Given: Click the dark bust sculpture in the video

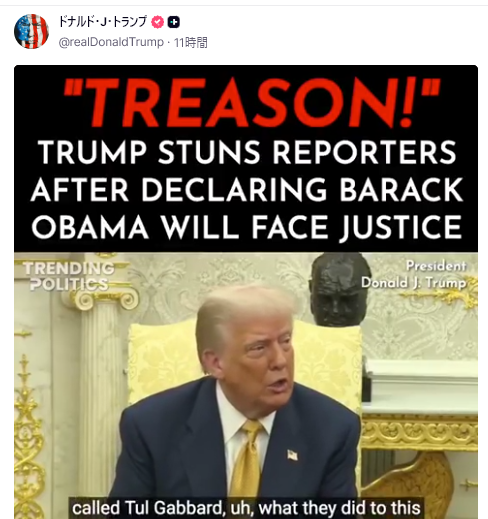Looking at the screenshot, I should point(339,289).
